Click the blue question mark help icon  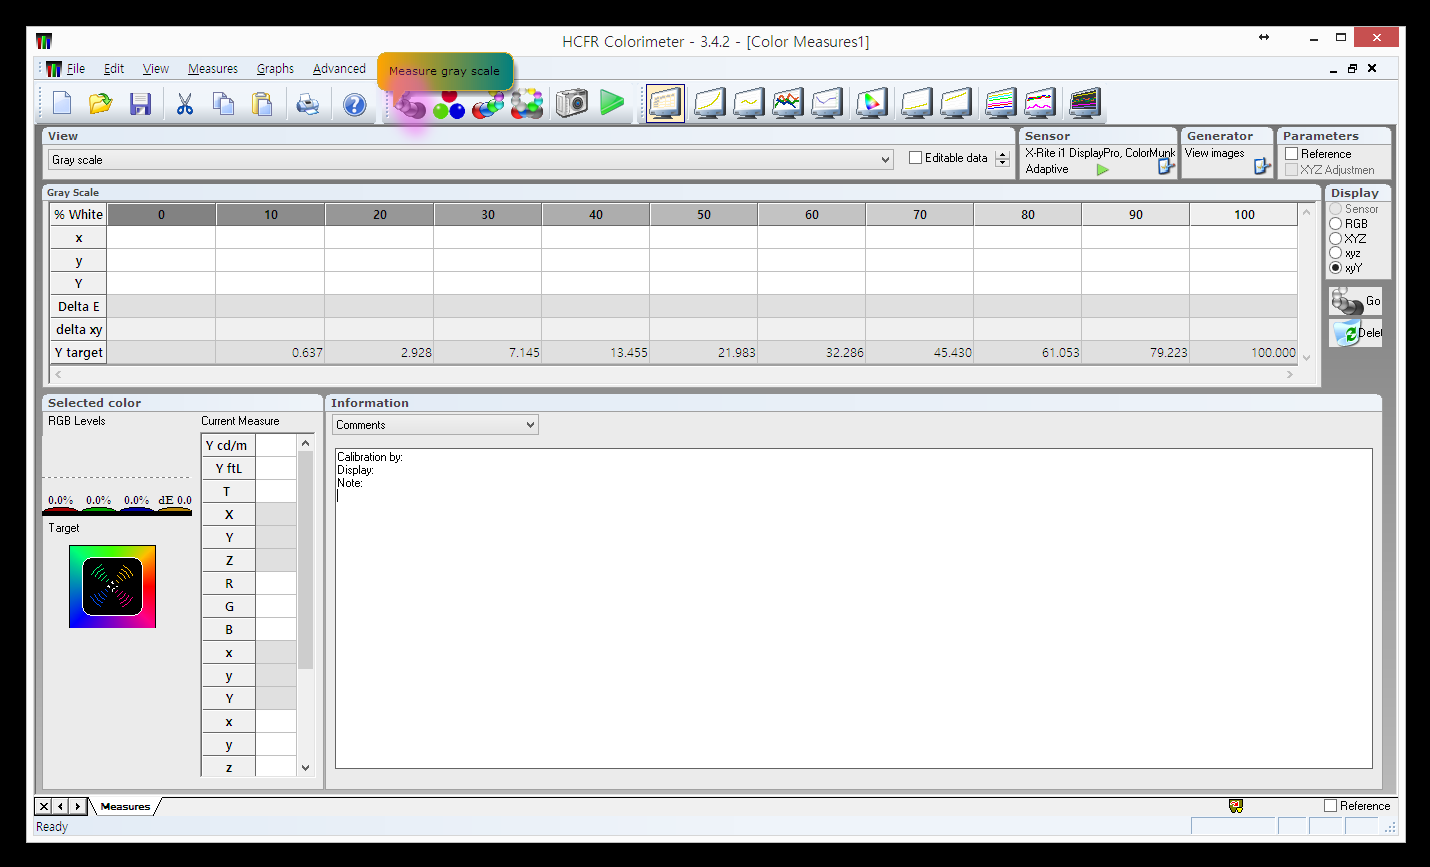point(354,104)
